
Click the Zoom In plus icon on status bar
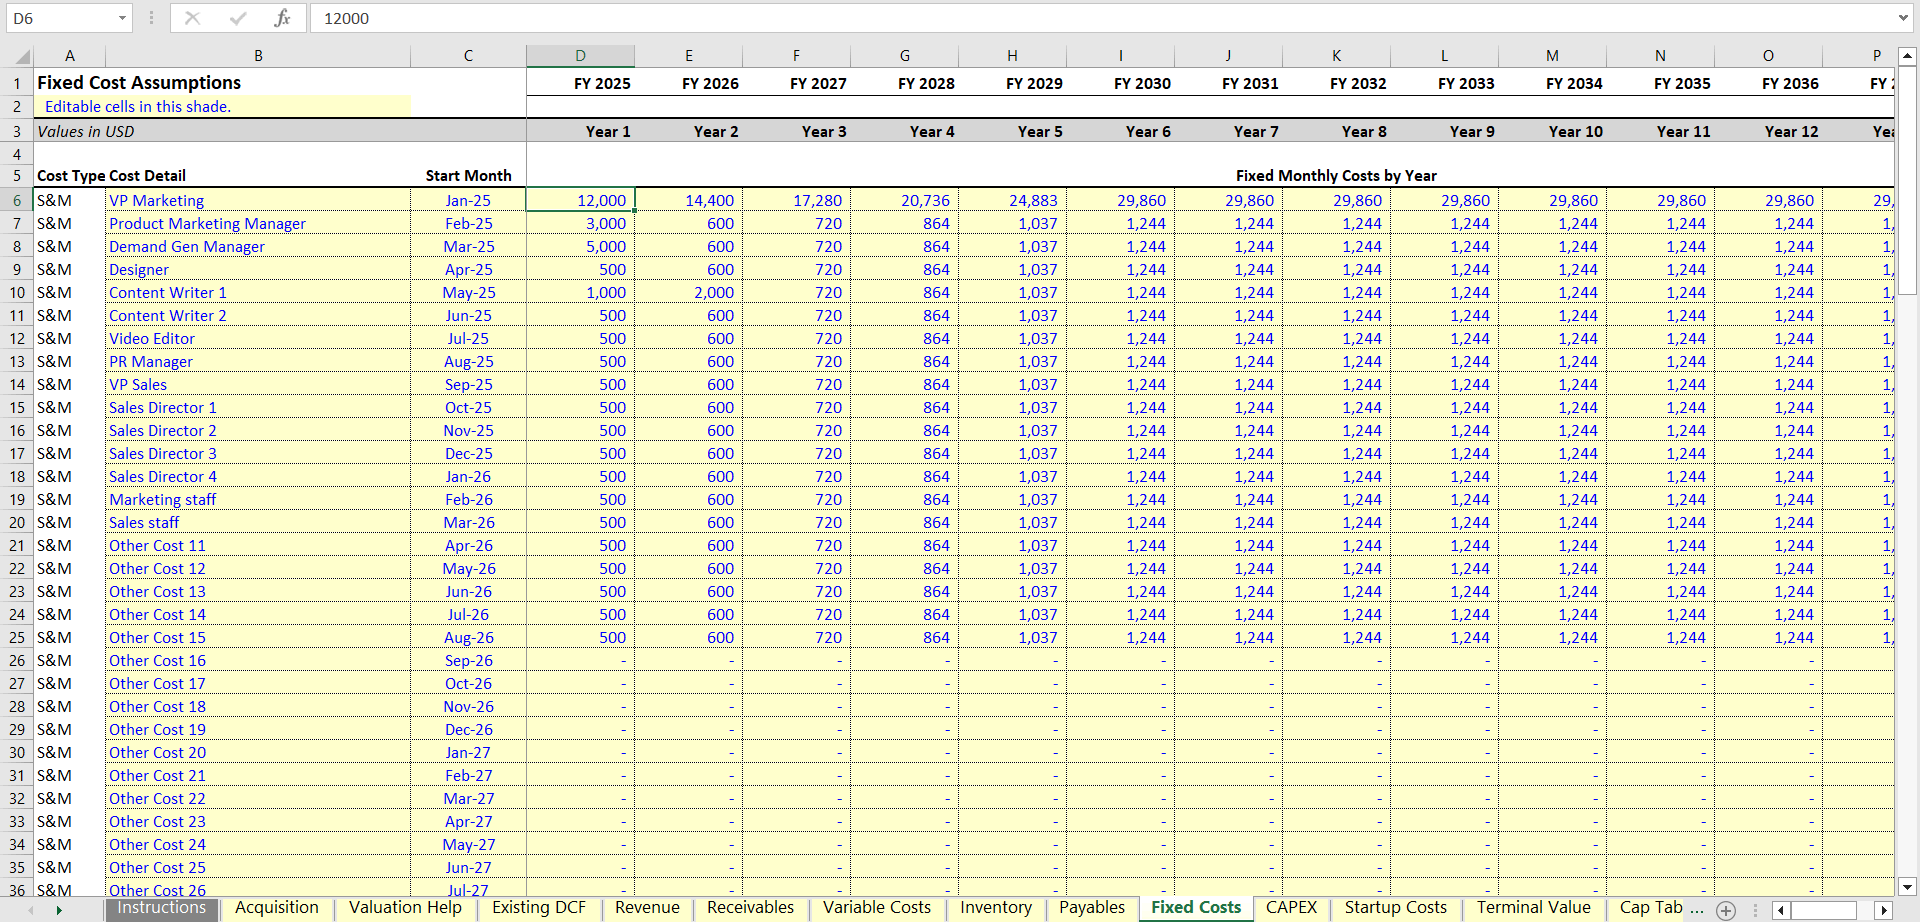click(x=1725, y=910)
